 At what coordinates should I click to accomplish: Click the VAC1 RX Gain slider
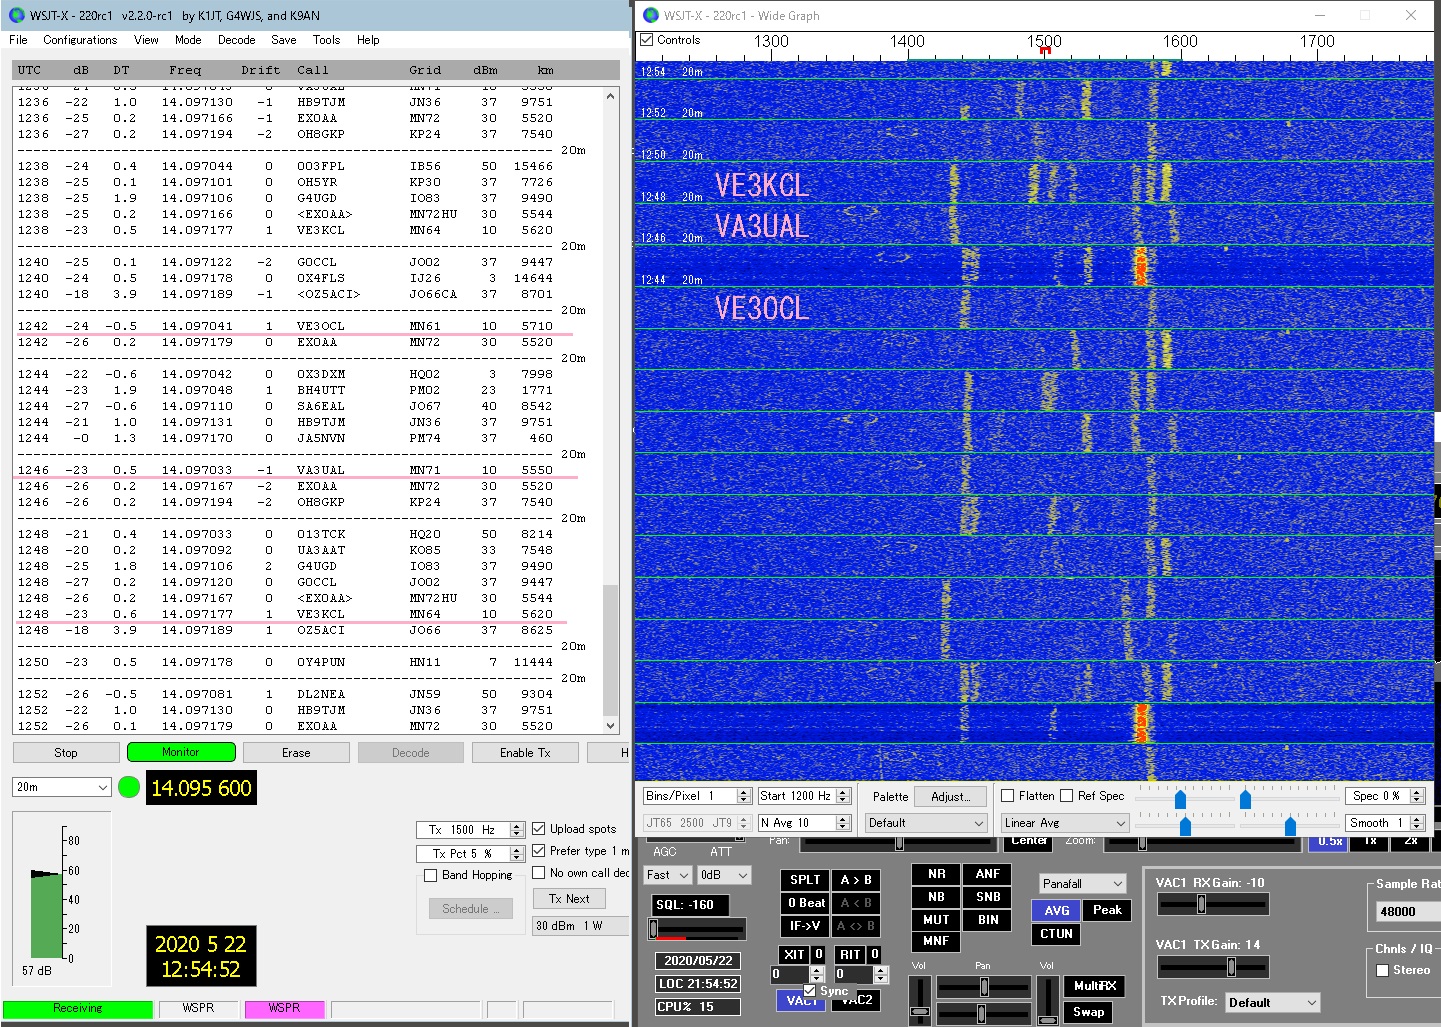(x=1213, y=904)
